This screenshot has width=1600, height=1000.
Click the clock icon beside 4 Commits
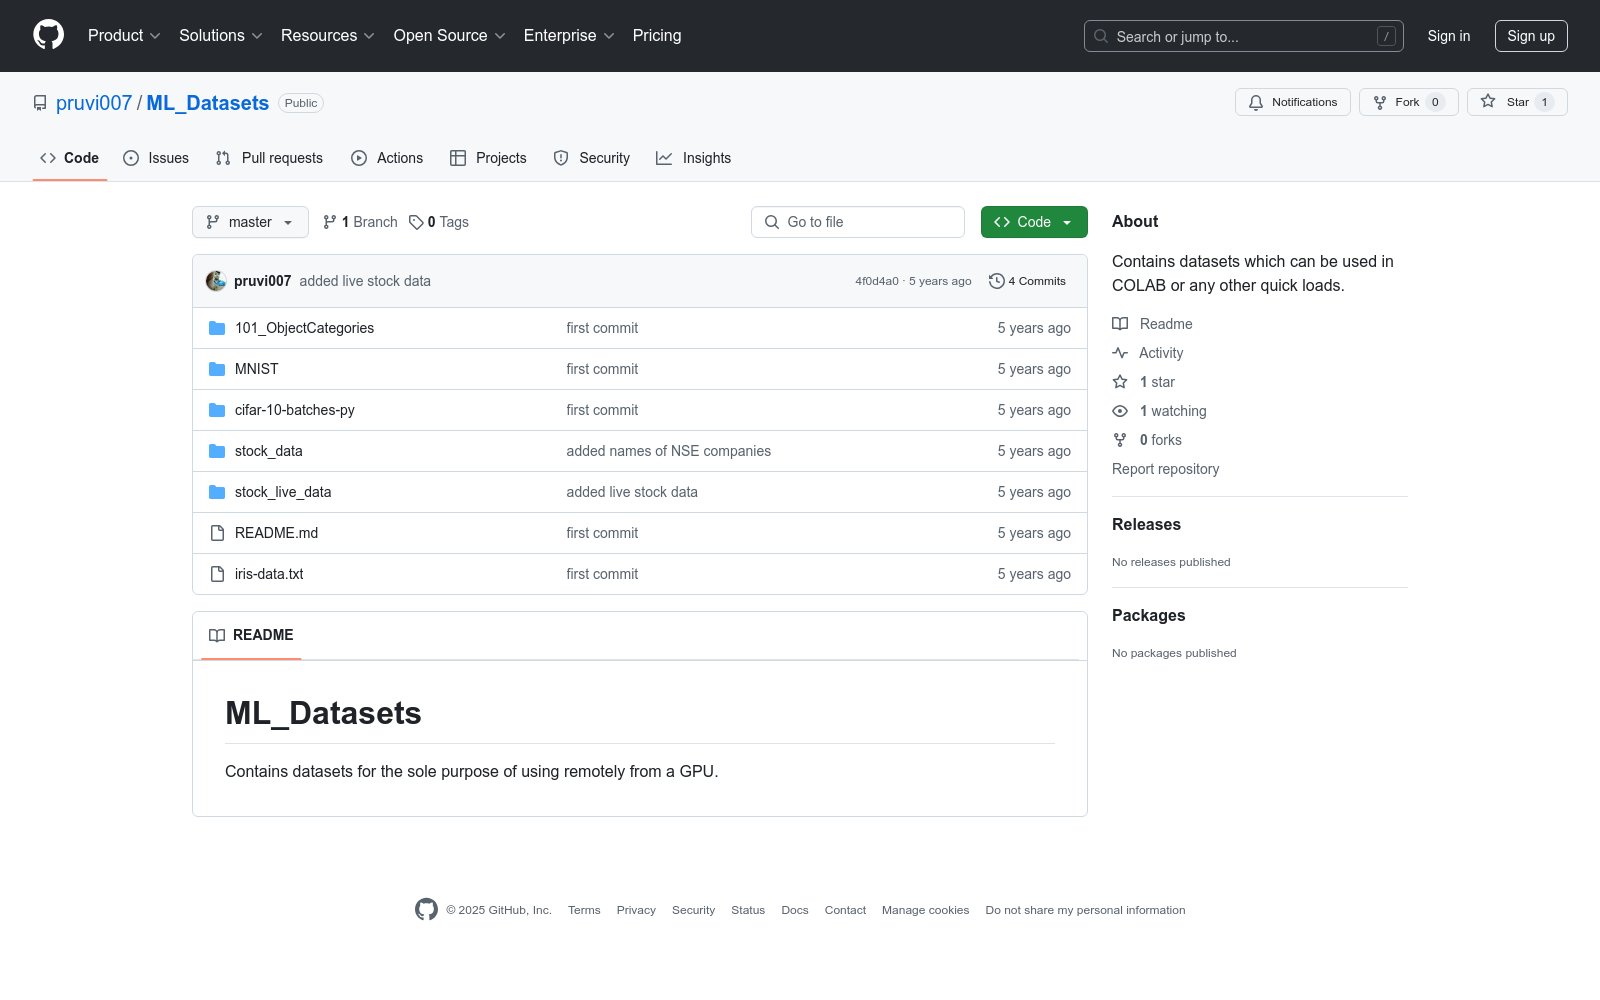(x=996, y=281)
